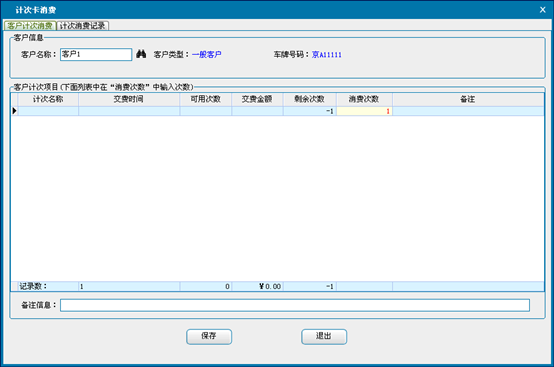Click the 计次名称 column header
The image size is (554, 367).
(x=48, y=99)
